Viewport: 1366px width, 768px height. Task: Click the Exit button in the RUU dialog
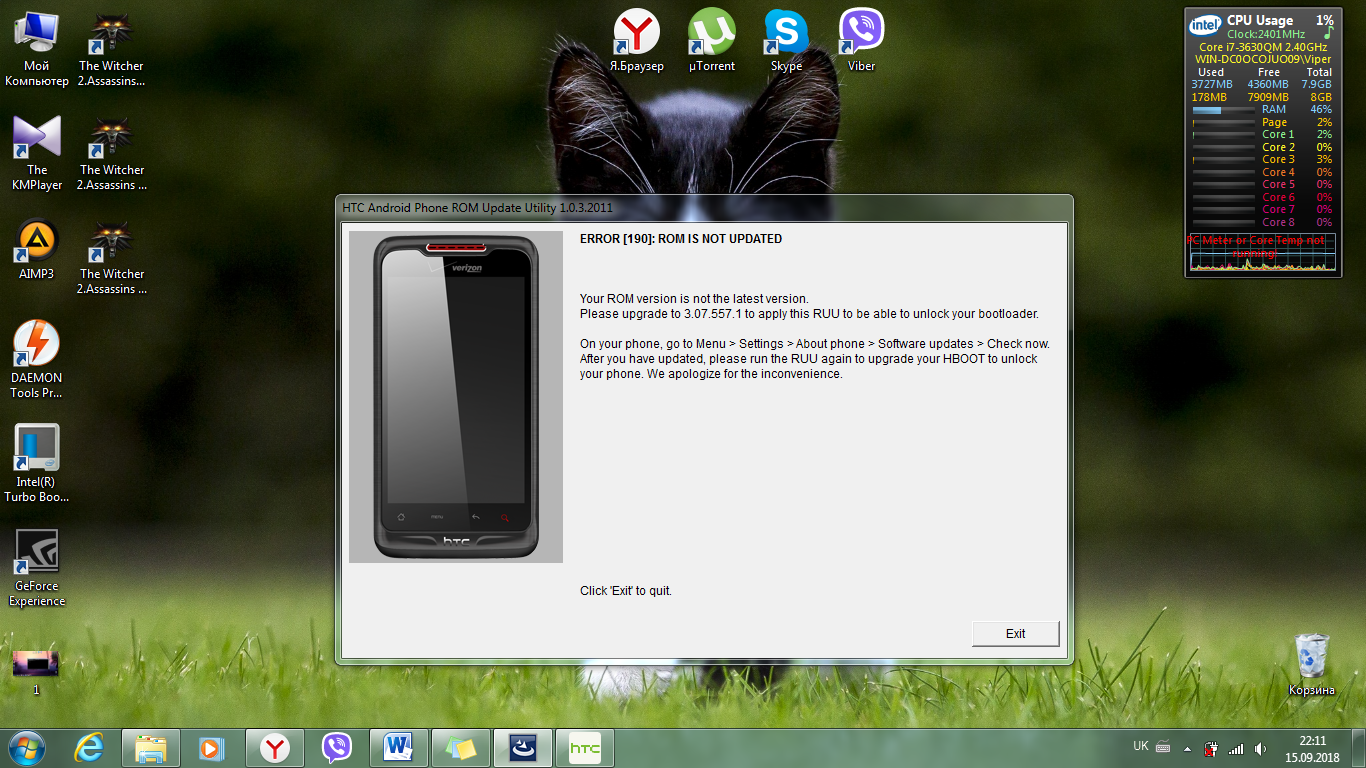click(x=1015, y=633)
